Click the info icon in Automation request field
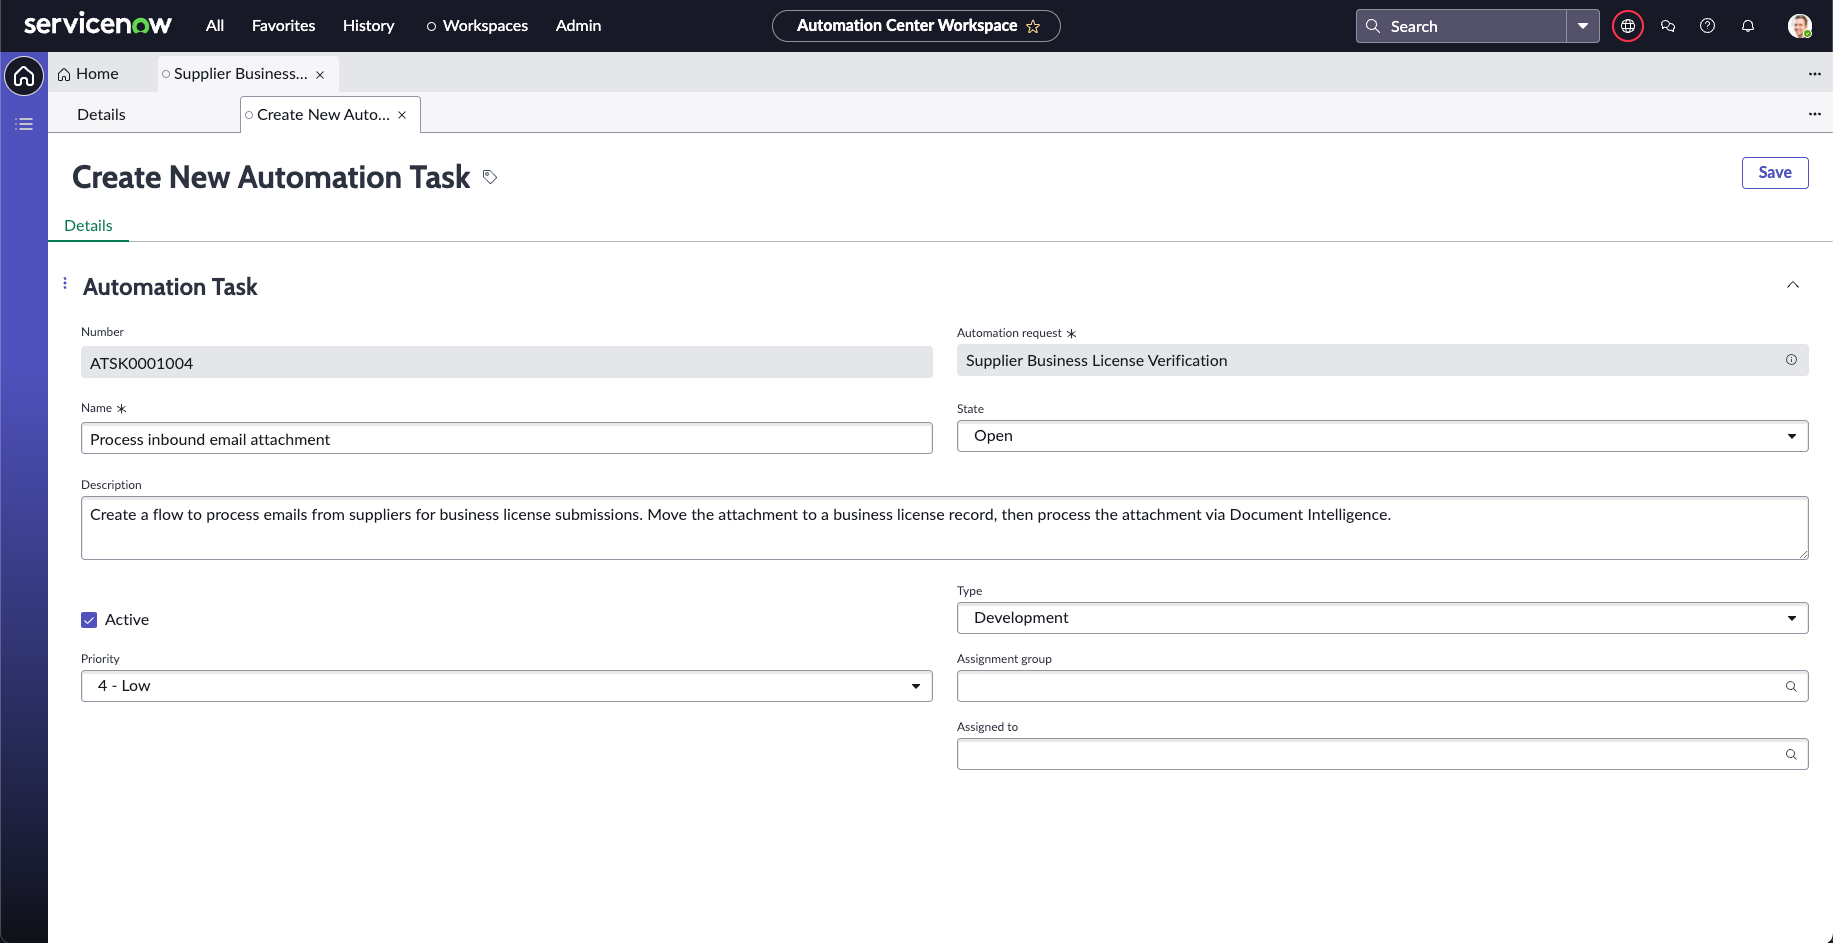The width and height of the screenshot is (1833, 943). [1791, 360]
